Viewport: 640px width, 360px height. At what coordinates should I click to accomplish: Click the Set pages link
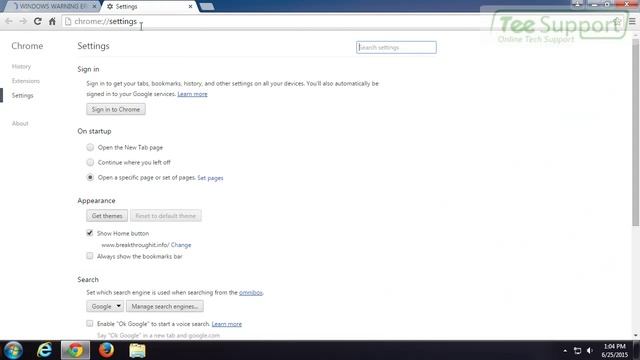tap(210, 178)
